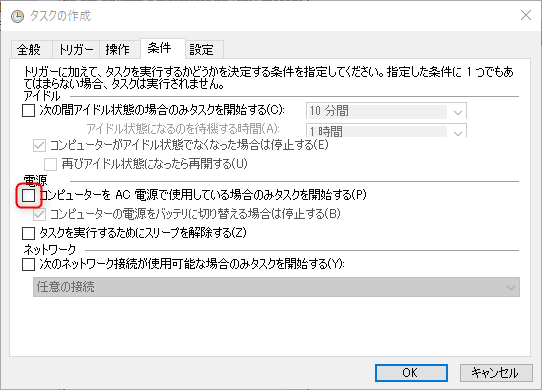Open the 1 時間 idle wait dropdown

pyautogui.click(x=386, y=130)
